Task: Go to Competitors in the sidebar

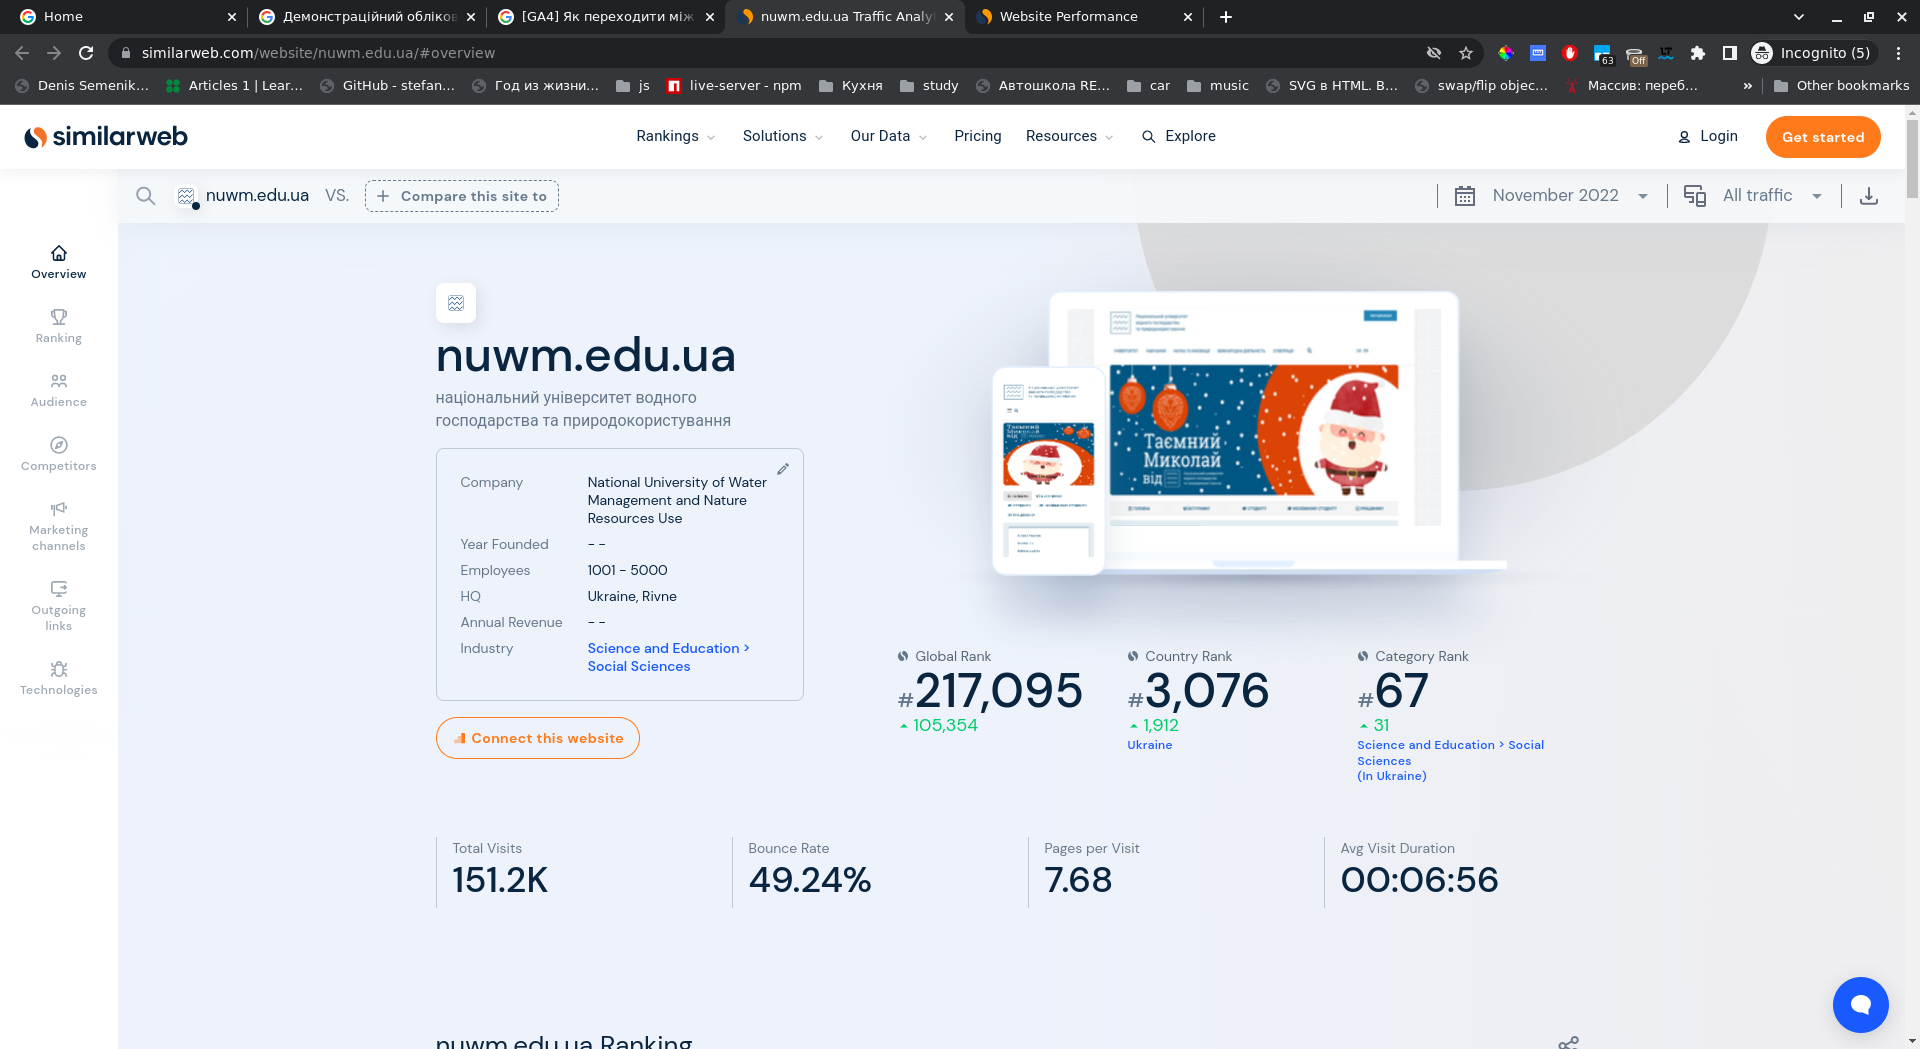Action: click(58, 454)
